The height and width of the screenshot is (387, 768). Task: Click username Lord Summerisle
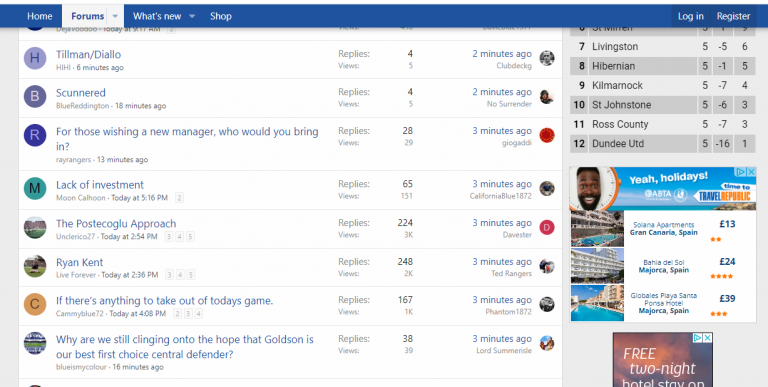(x=504, y=350)
